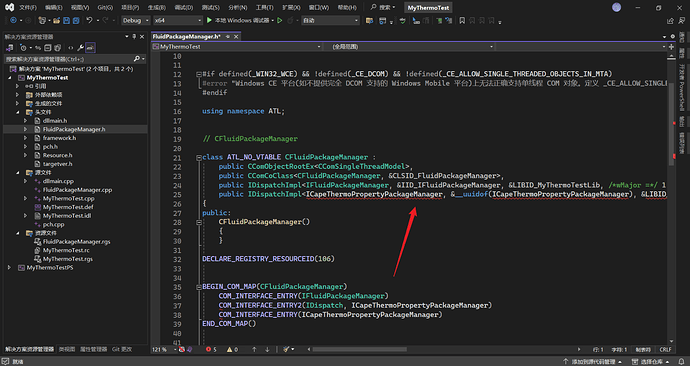
Task: Open the Debug configuration dropdown
Action: pyautogui.click(x=136, y=20)
